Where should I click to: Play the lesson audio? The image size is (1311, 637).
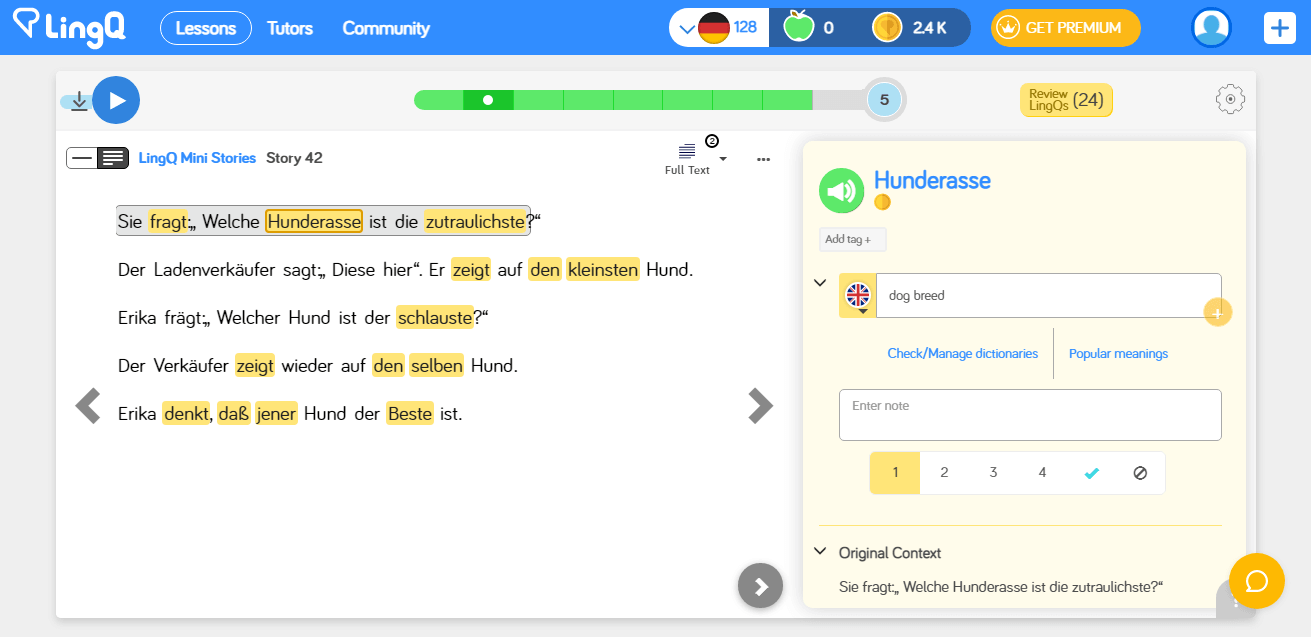coord(116,100)
